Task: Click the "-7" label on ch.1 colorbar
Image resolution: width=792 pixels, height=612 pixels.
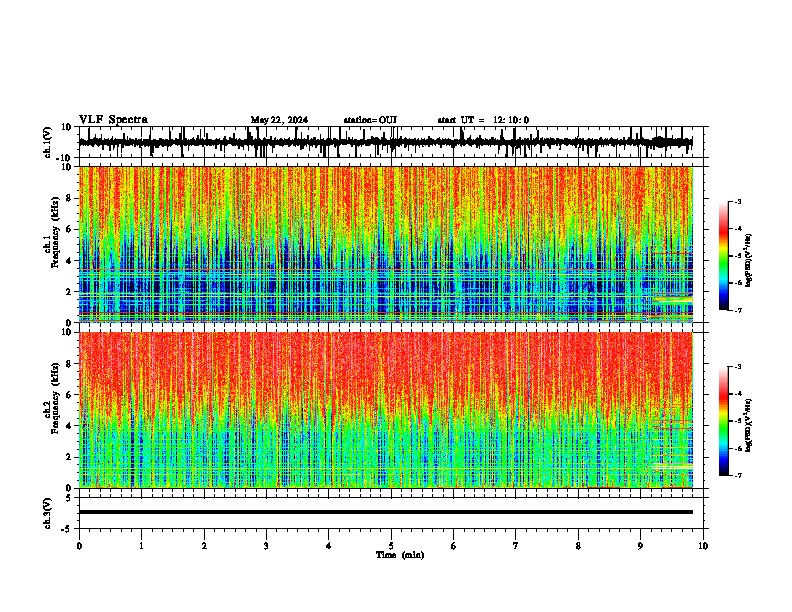Action: (738, 310)
